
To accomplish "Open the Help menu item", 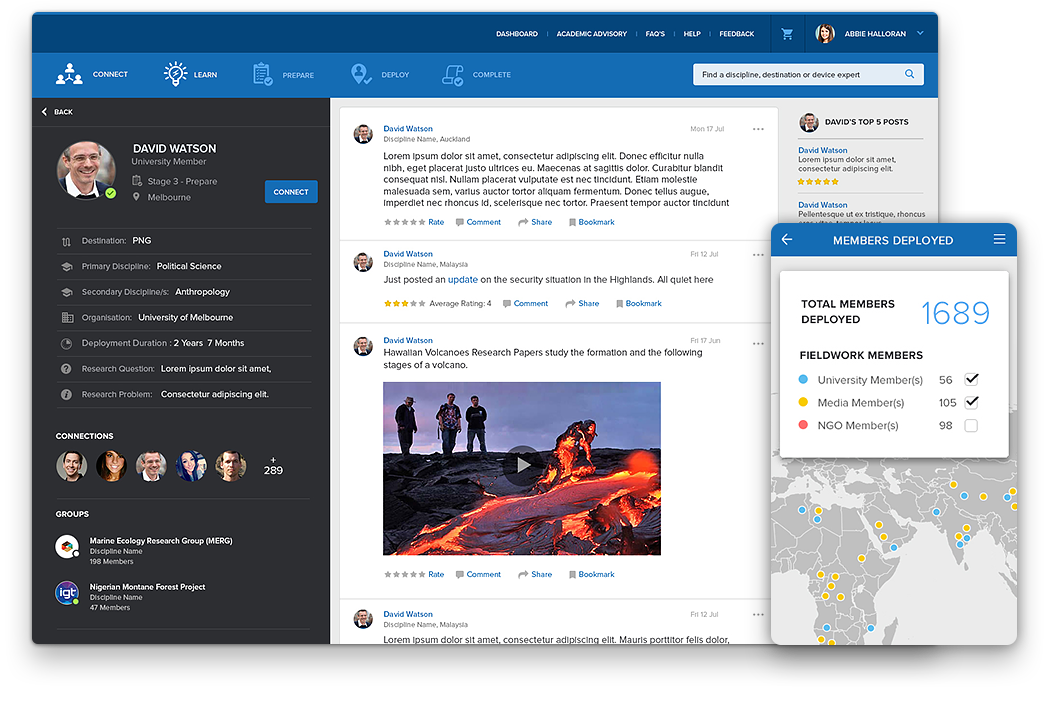I will 692,33.
